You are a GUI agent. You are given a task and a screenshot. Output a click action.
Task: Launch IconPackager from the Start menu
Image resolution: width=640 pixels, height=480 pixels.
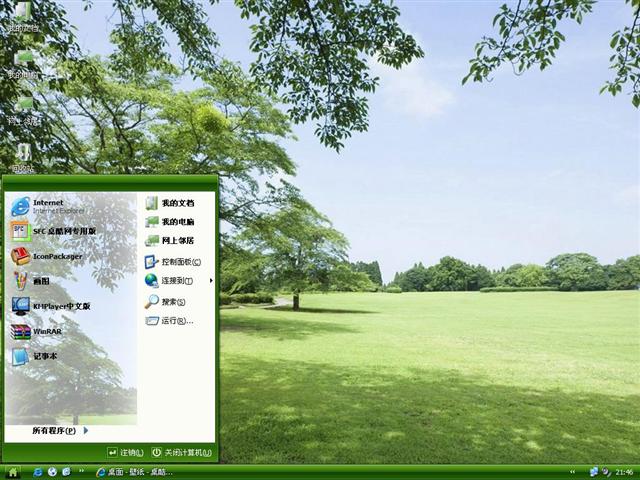tap(47, 256)
